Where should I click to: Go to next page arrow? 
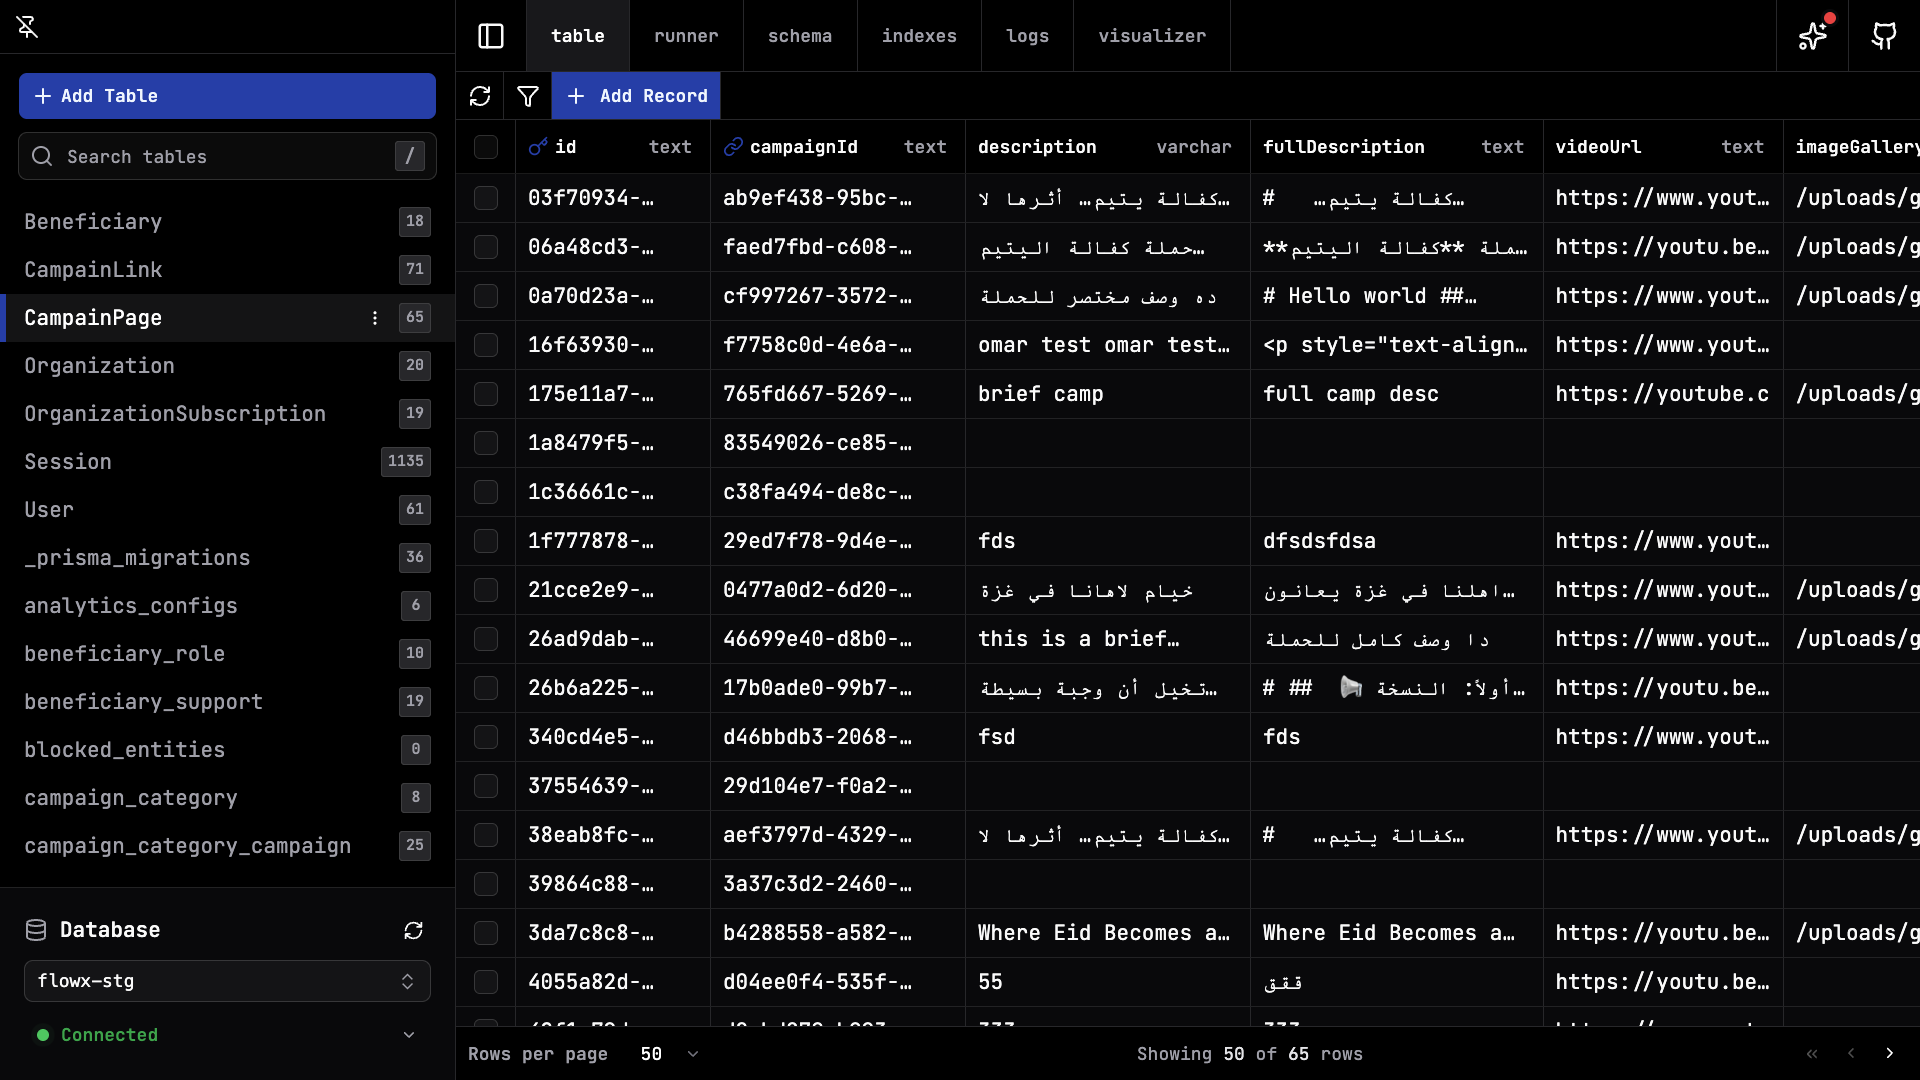(1889, 1053)
